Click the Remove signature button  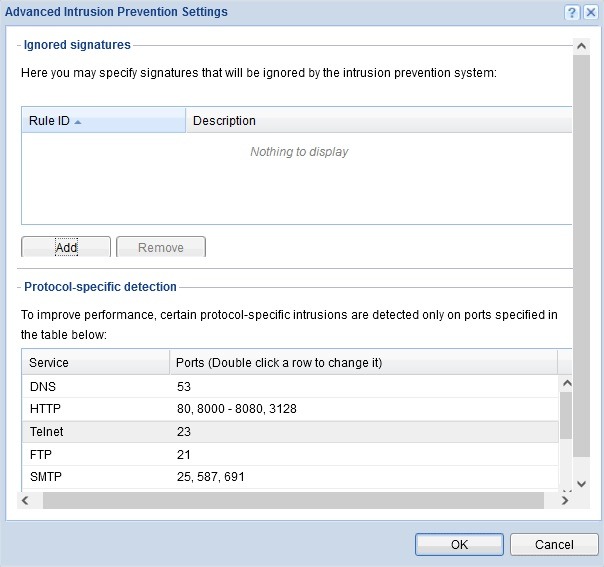(161, 247)
